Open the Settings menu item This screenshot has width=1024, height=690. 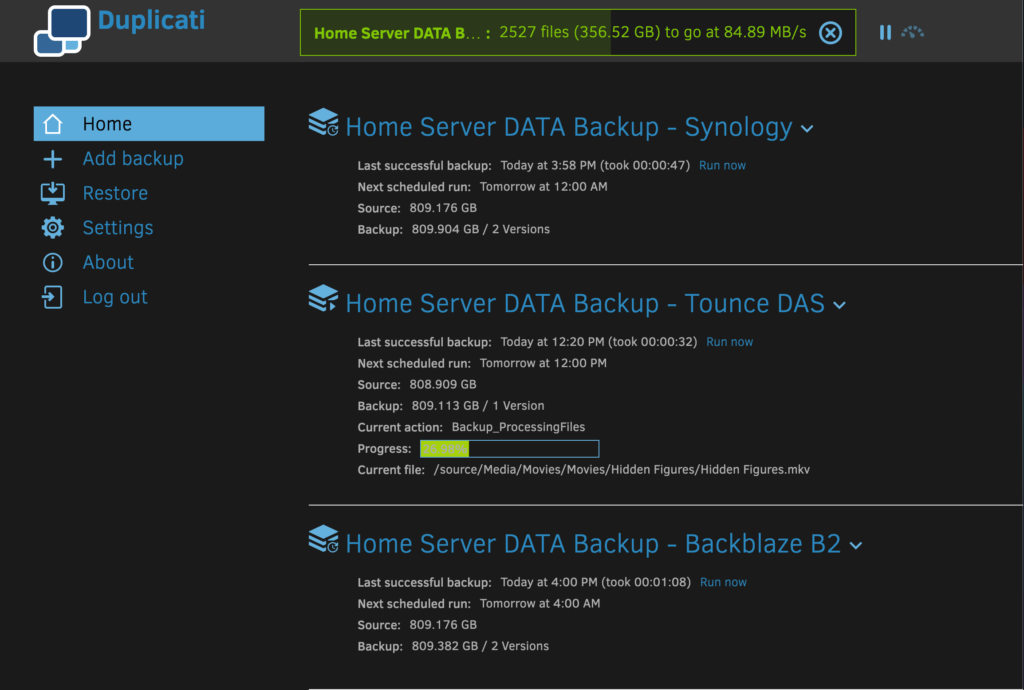pos(118,228)
